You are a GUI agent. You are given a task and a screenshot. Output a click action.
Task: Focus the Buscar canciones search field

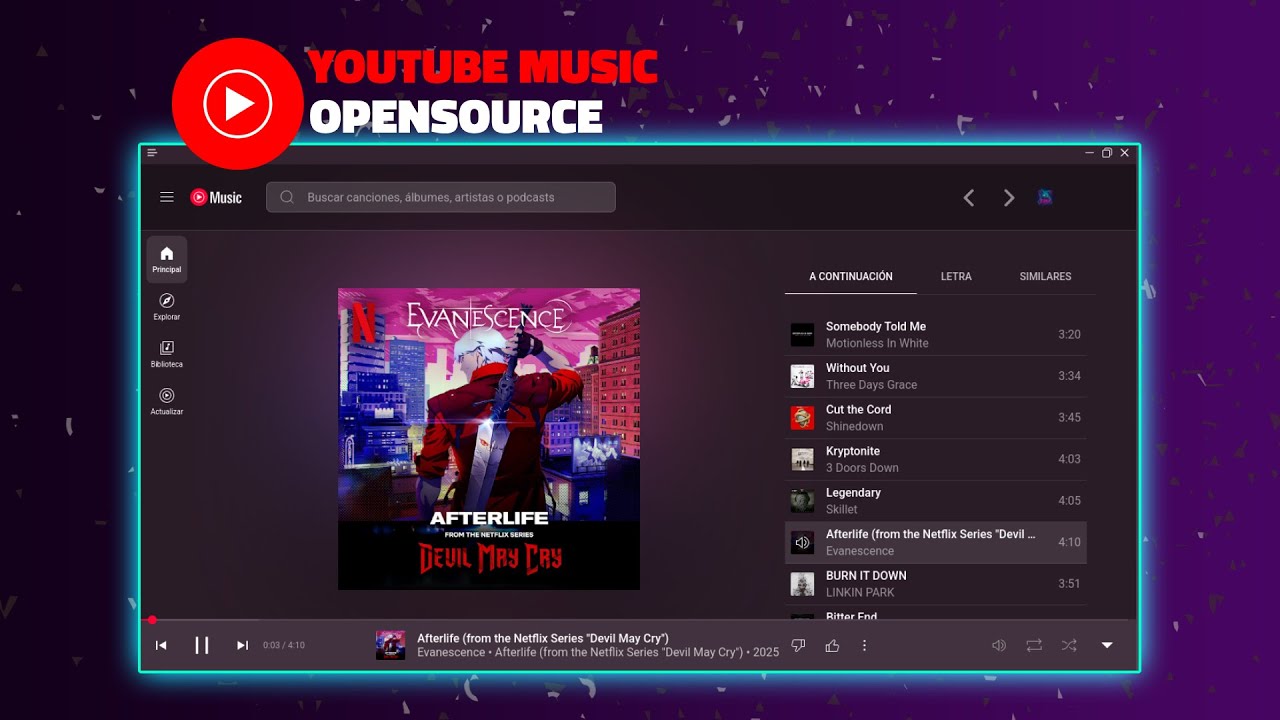[x=441, y=197]
